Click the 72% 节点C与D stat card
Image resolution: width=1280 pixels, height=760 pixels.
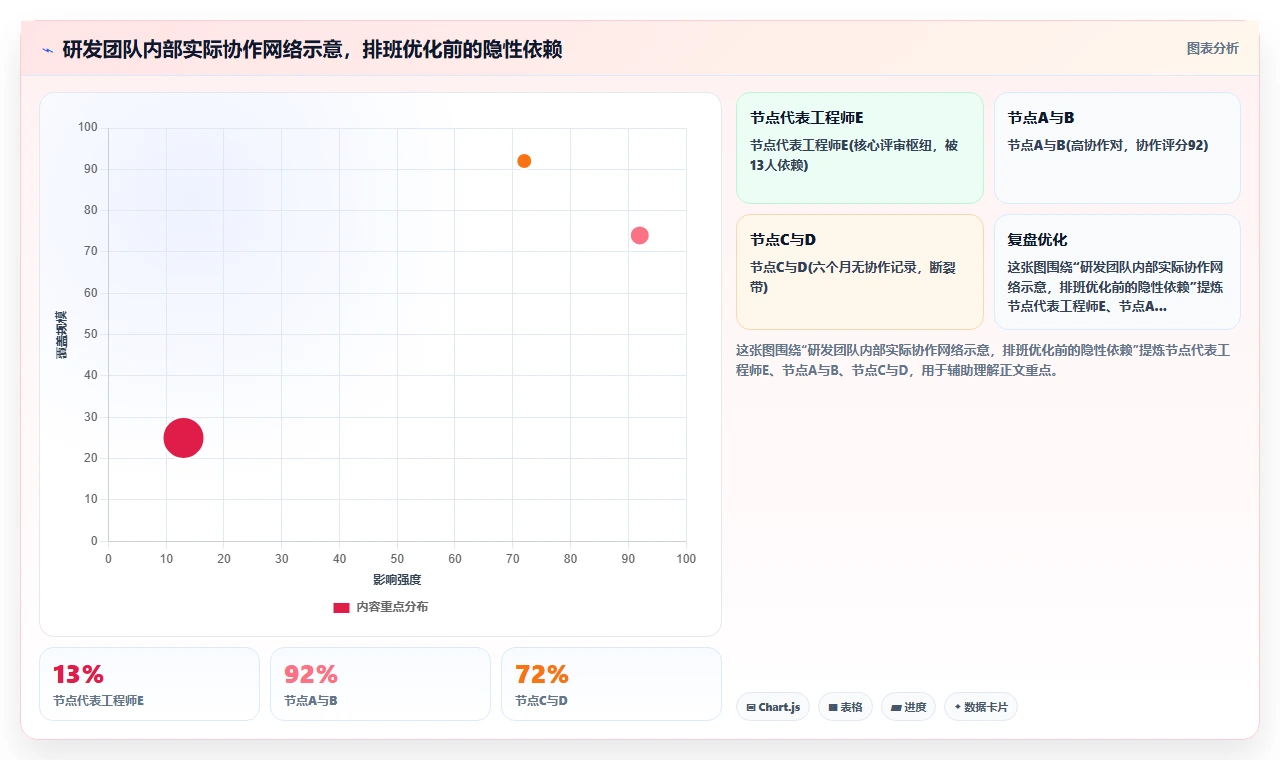(x=611, y=684)
